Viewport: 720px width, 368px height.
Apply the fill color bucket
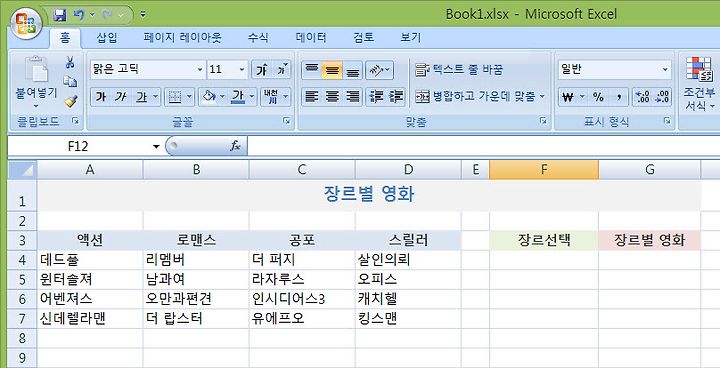point(208,97)
